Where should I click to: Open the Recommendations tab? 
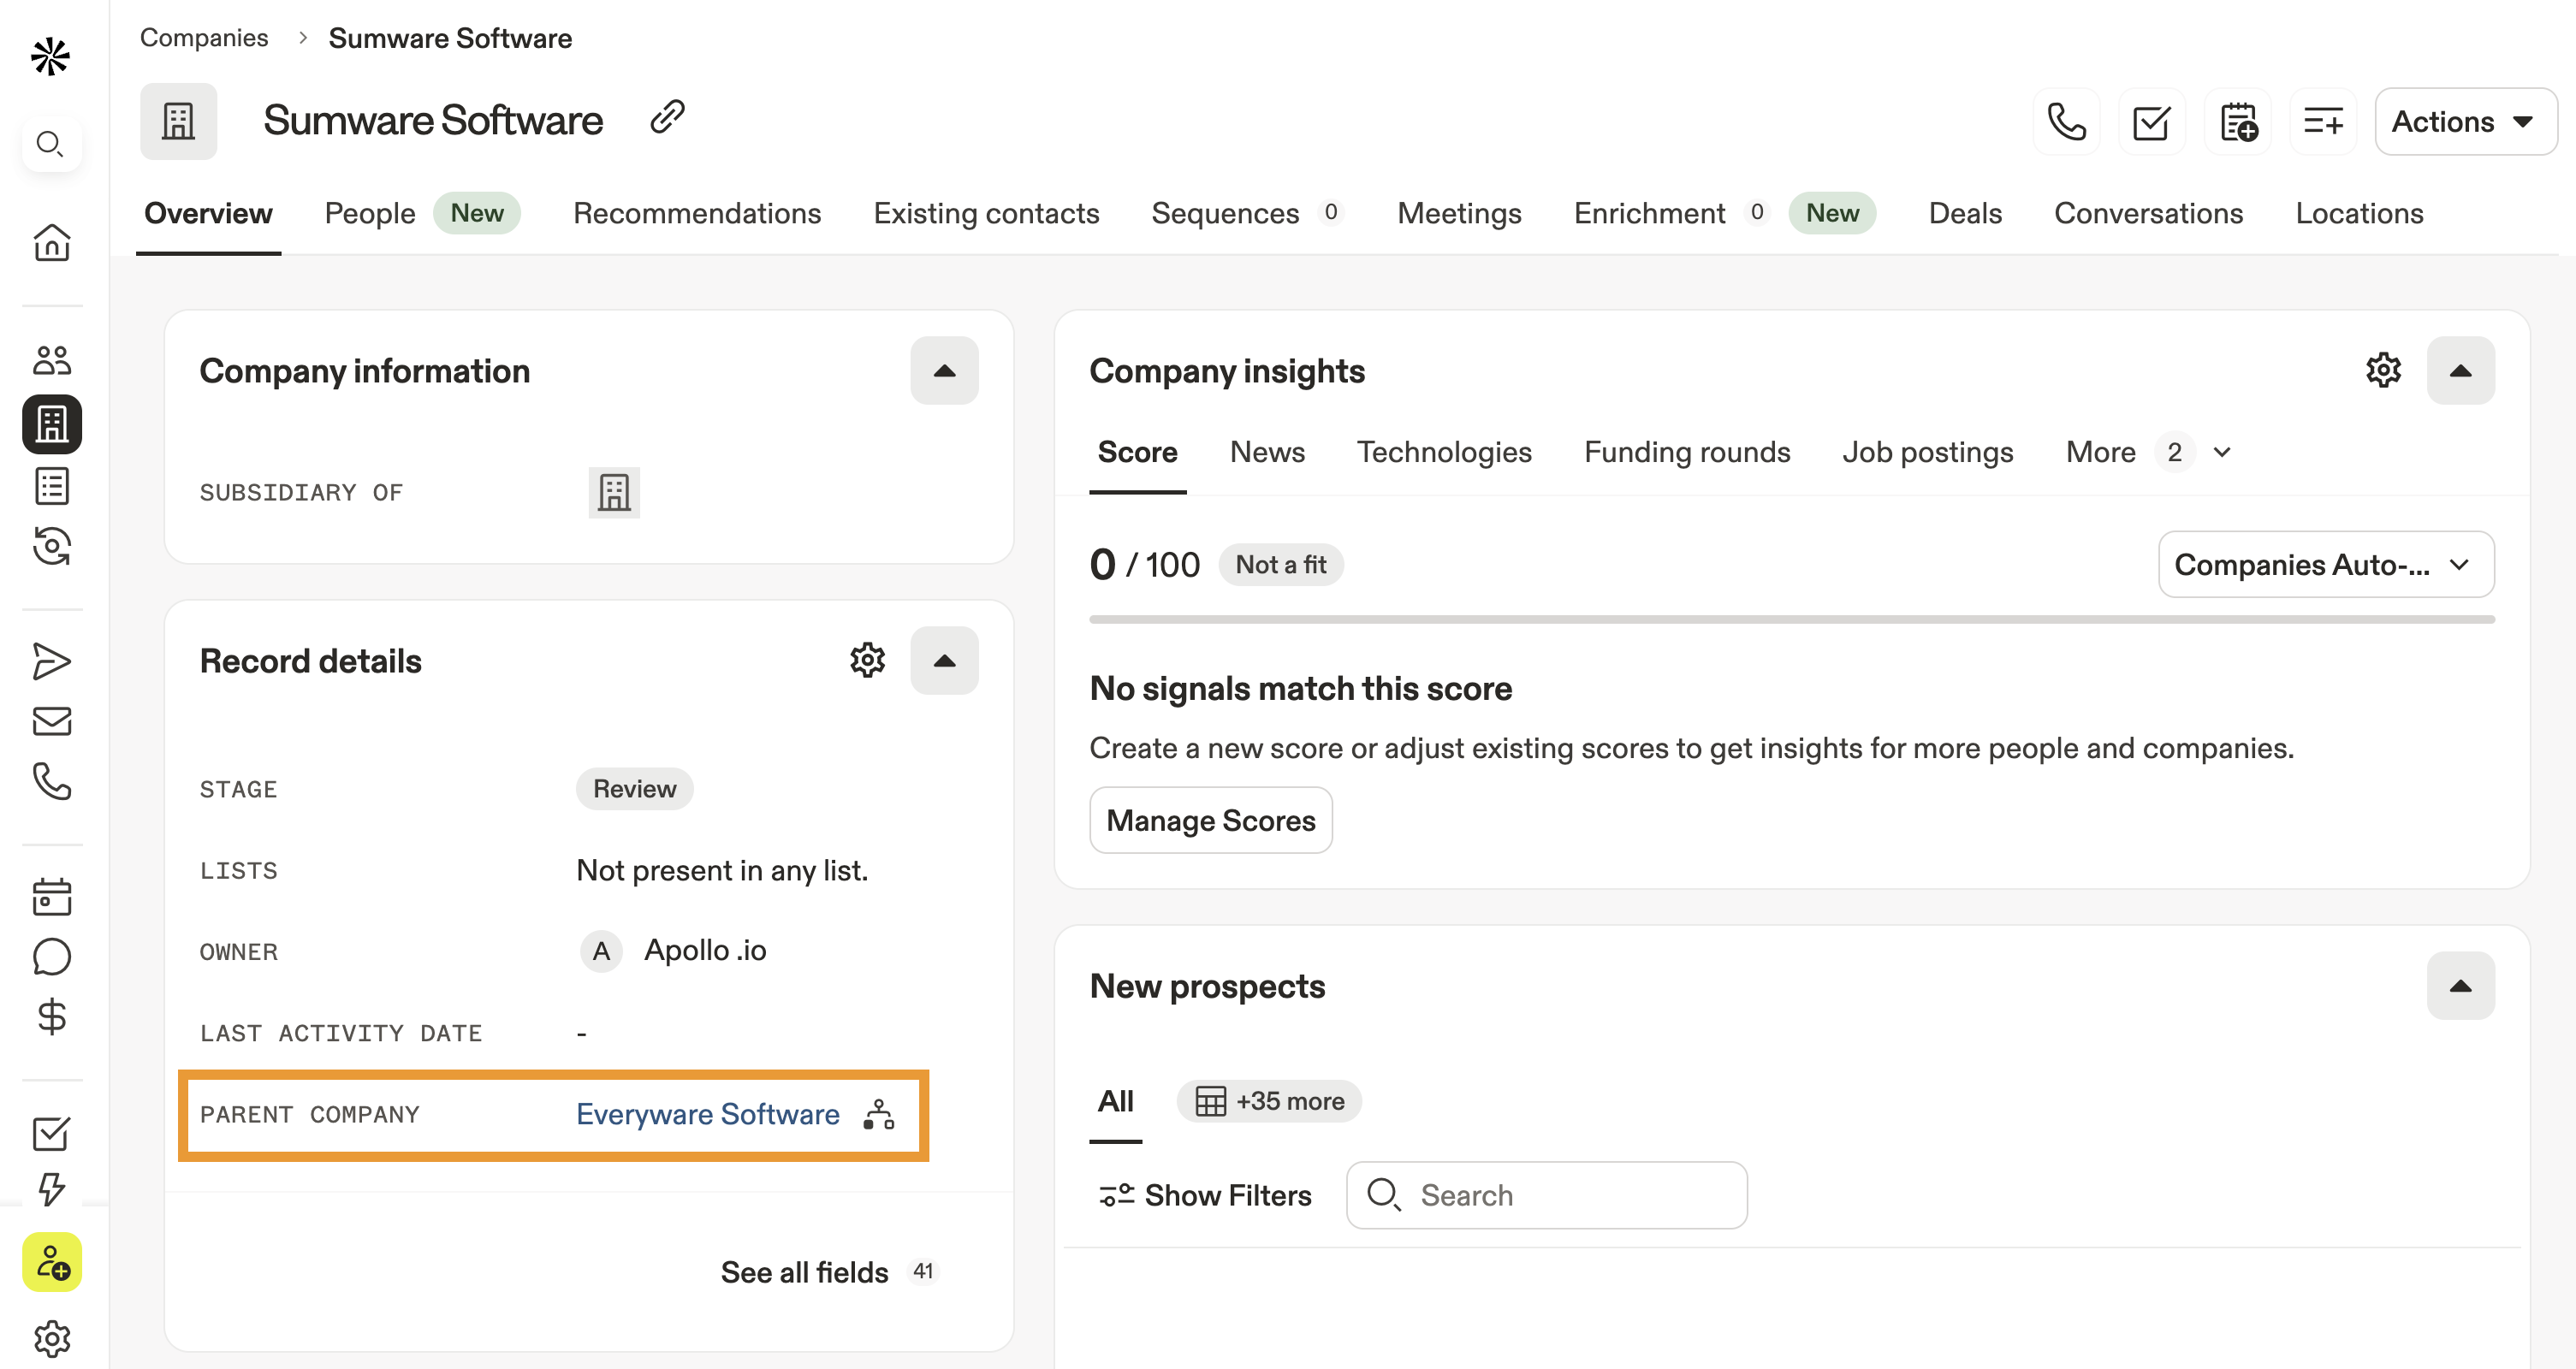point(697,213)
